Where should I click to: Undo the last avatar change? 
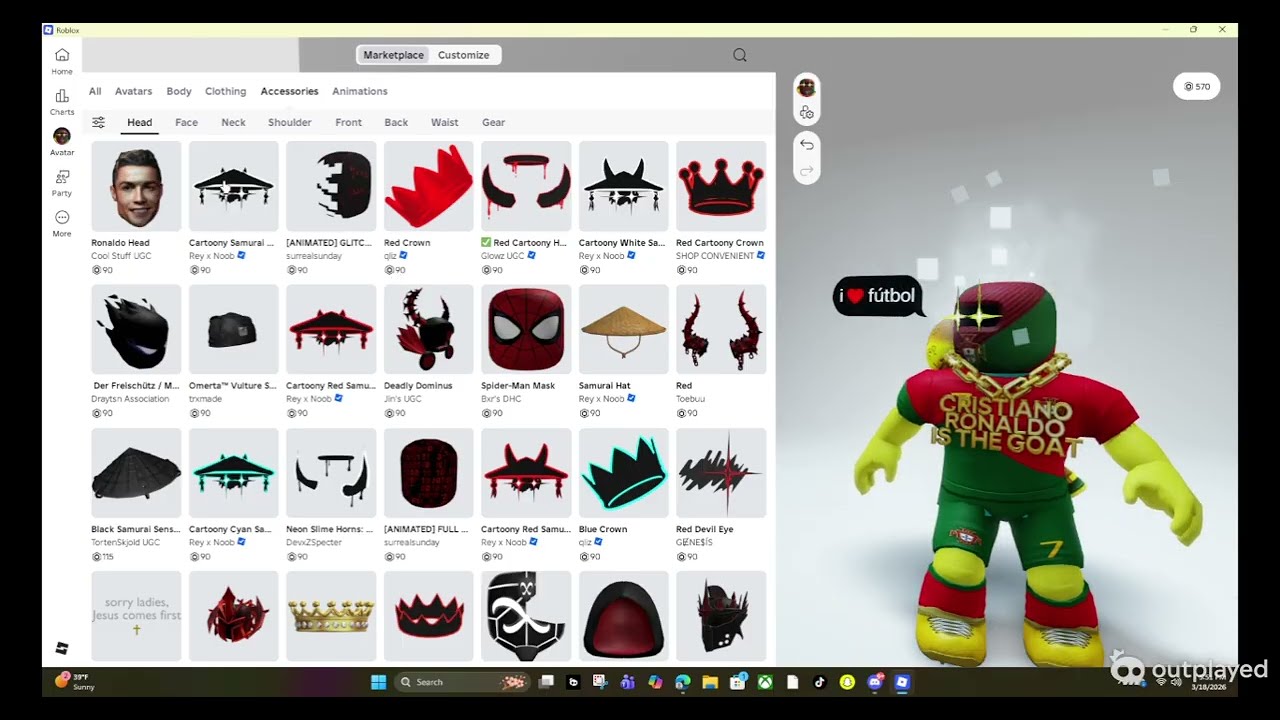click(x=806, y=145)
